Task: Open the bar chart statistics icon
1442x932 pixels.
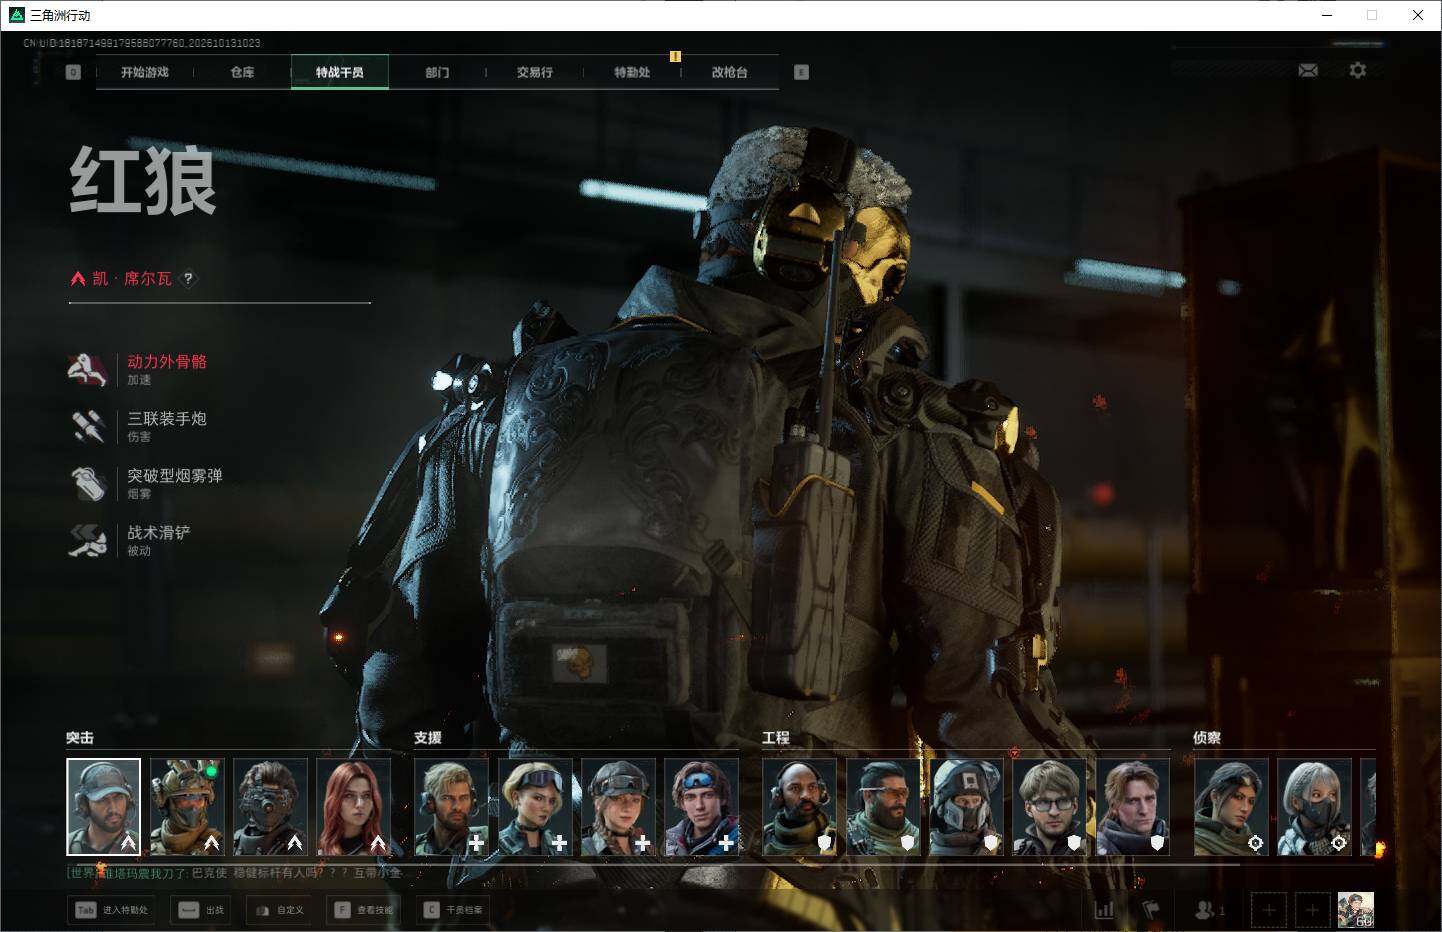Action: click(1104, 910)
